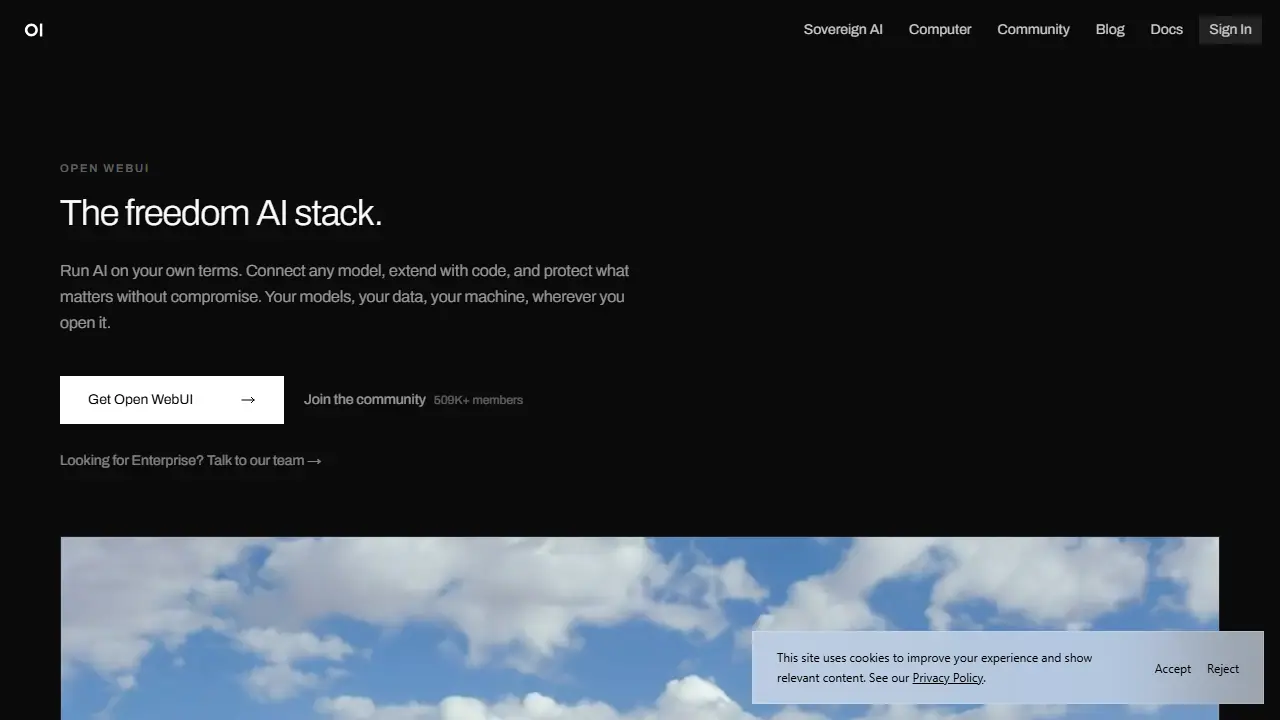Click the headline The freedom AI stack
This screenshot has width=1280, height=720.
pos(221,213)
